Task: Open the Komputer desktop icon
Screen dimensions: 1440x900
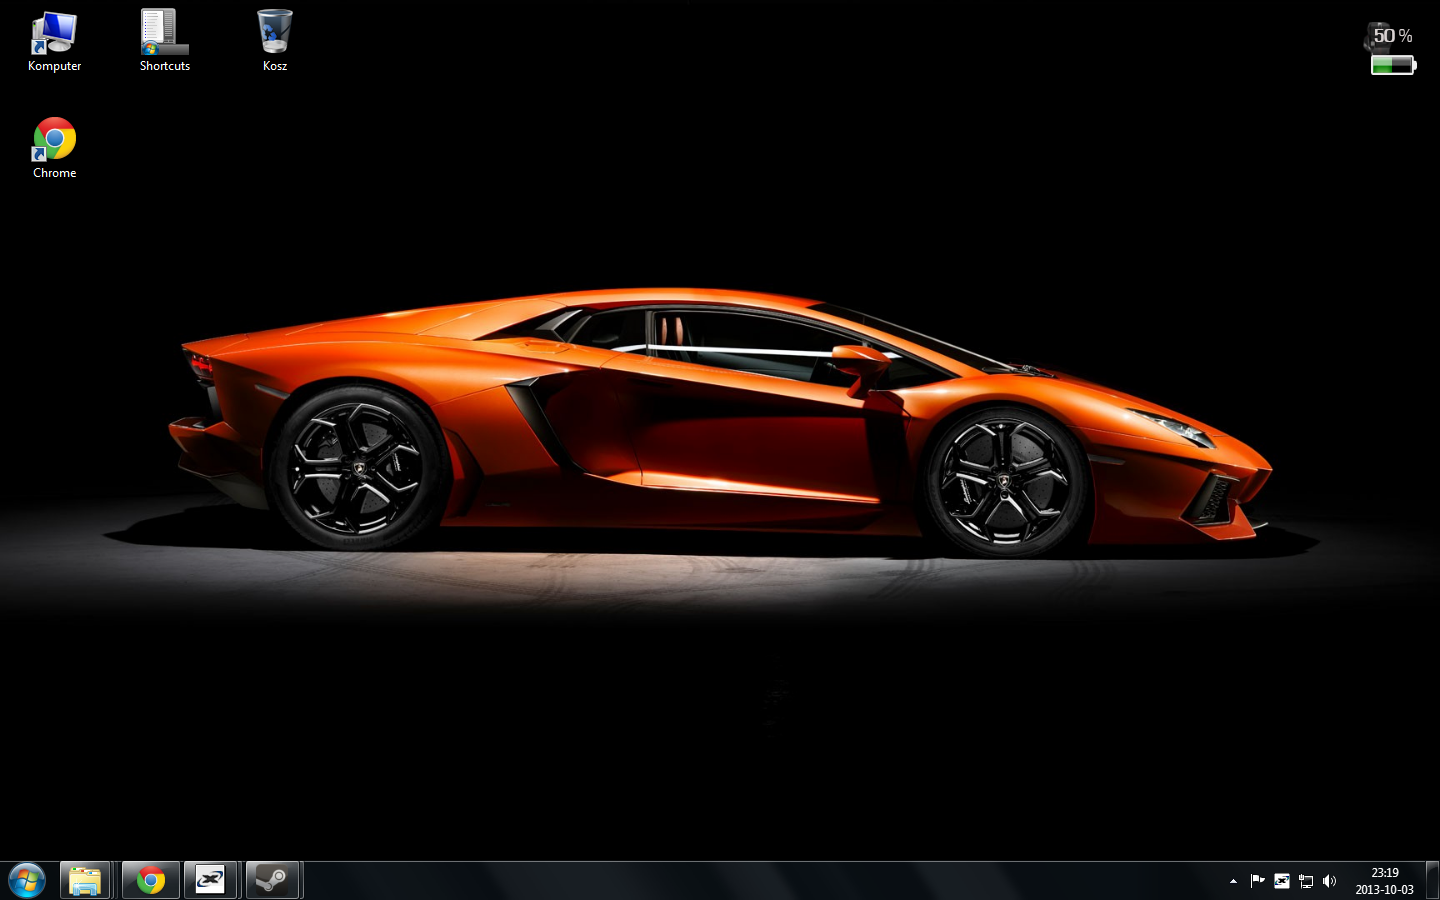Action: [x=54, y=41]
